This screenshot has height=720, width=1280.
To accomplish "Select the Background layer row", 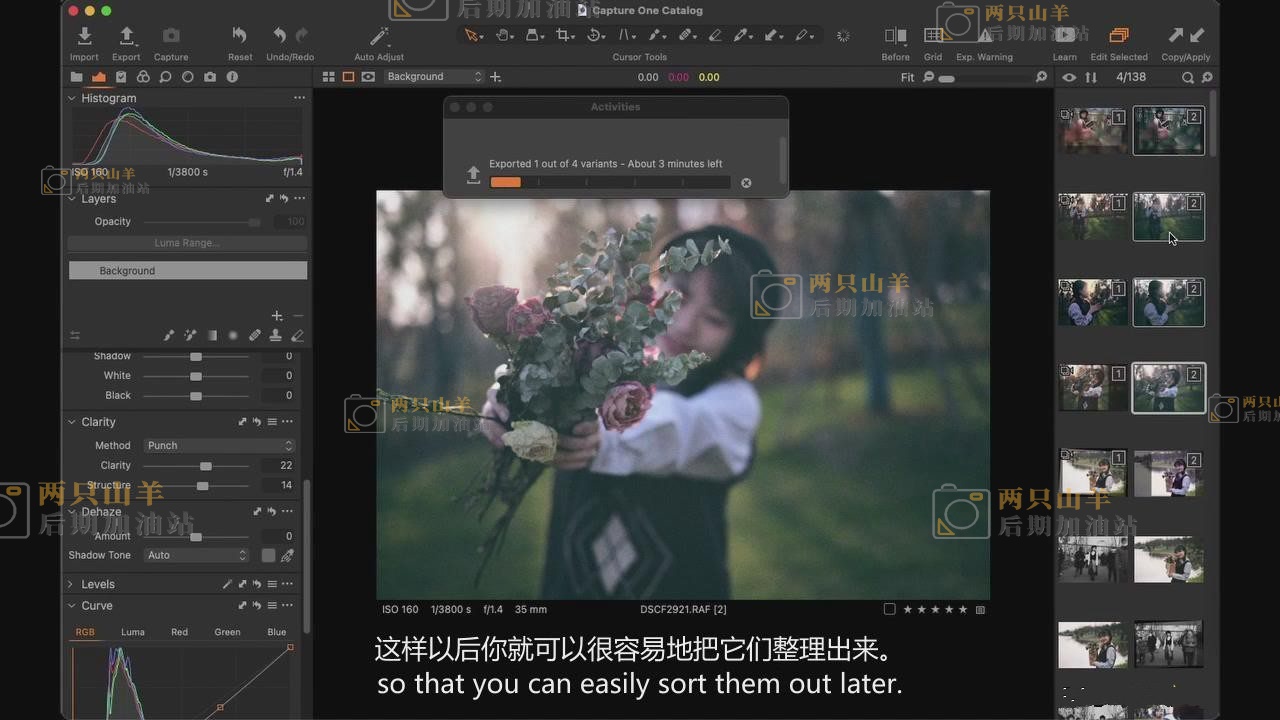I will (187, 271).
